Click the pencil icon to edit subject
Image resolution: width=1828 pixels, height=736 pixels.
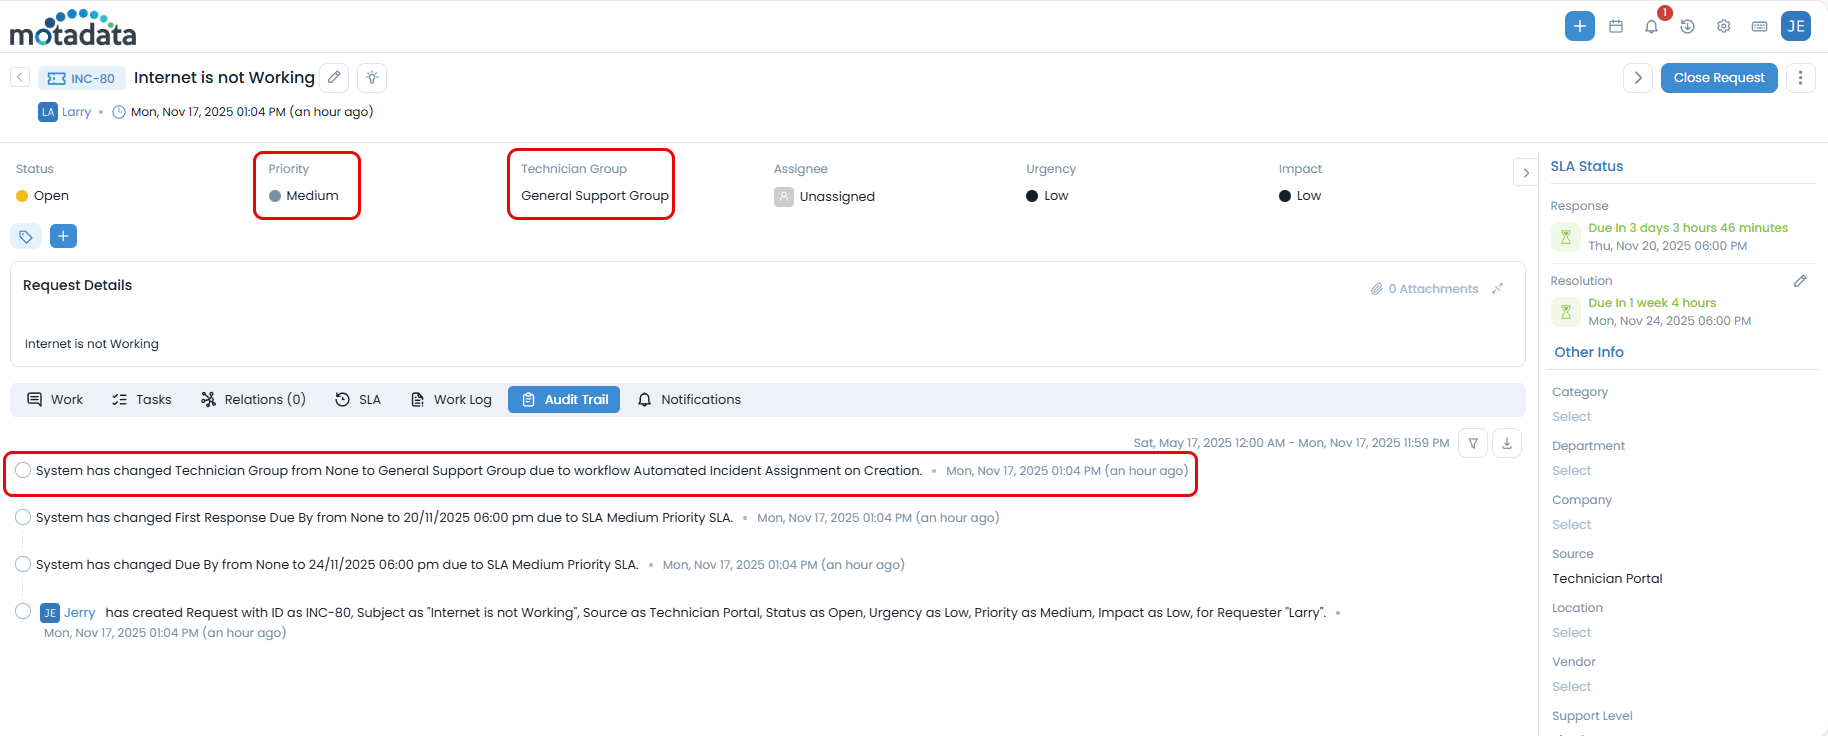click(x=334, y=77)
